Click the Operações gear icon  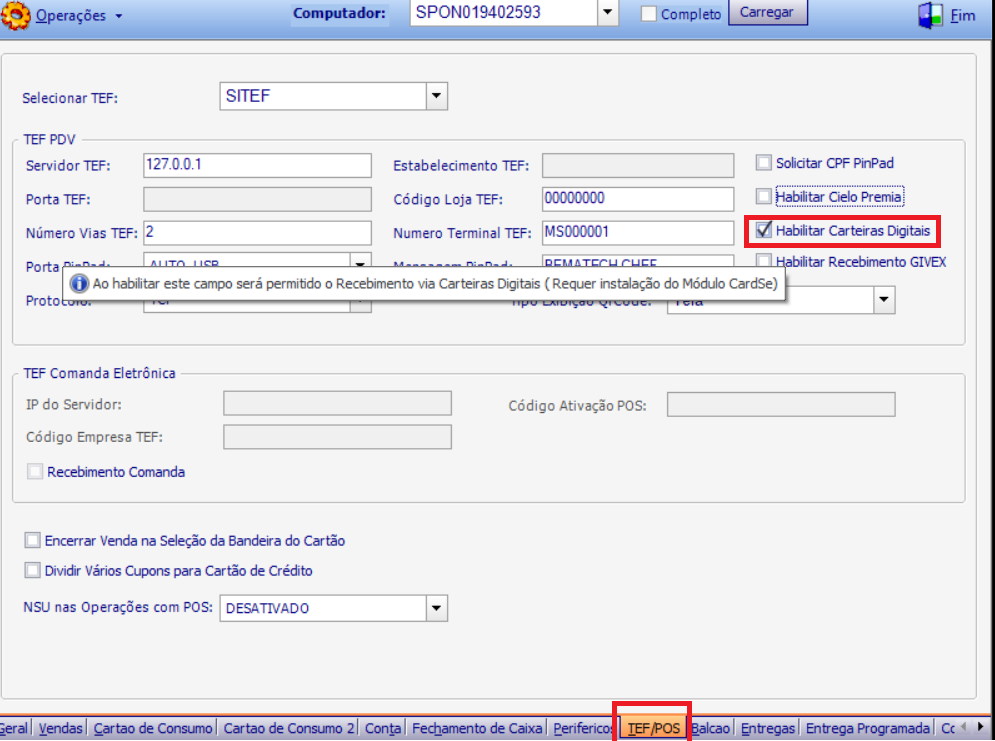coord(15,15)
